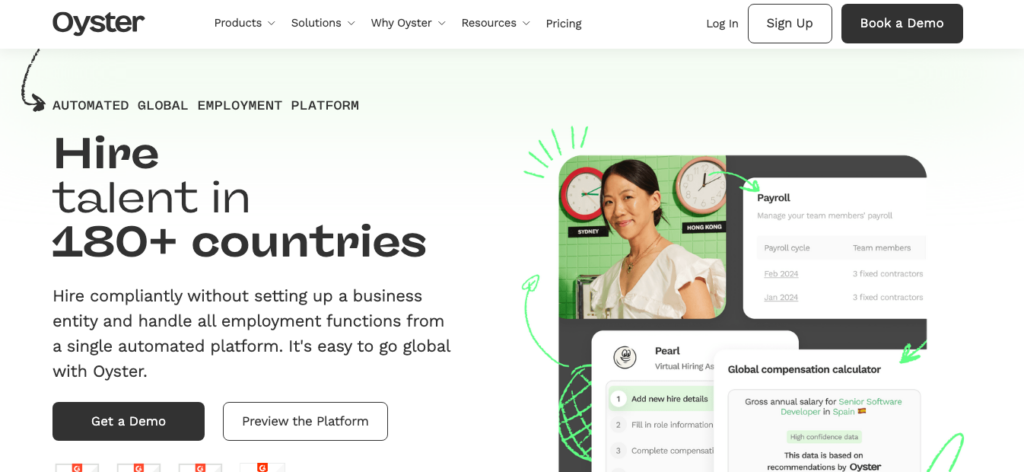The width and height of the screenshot is (1024, 472).
Task: Click the Oyster logo
Action: pyautogui.click(x=99, y=23)
